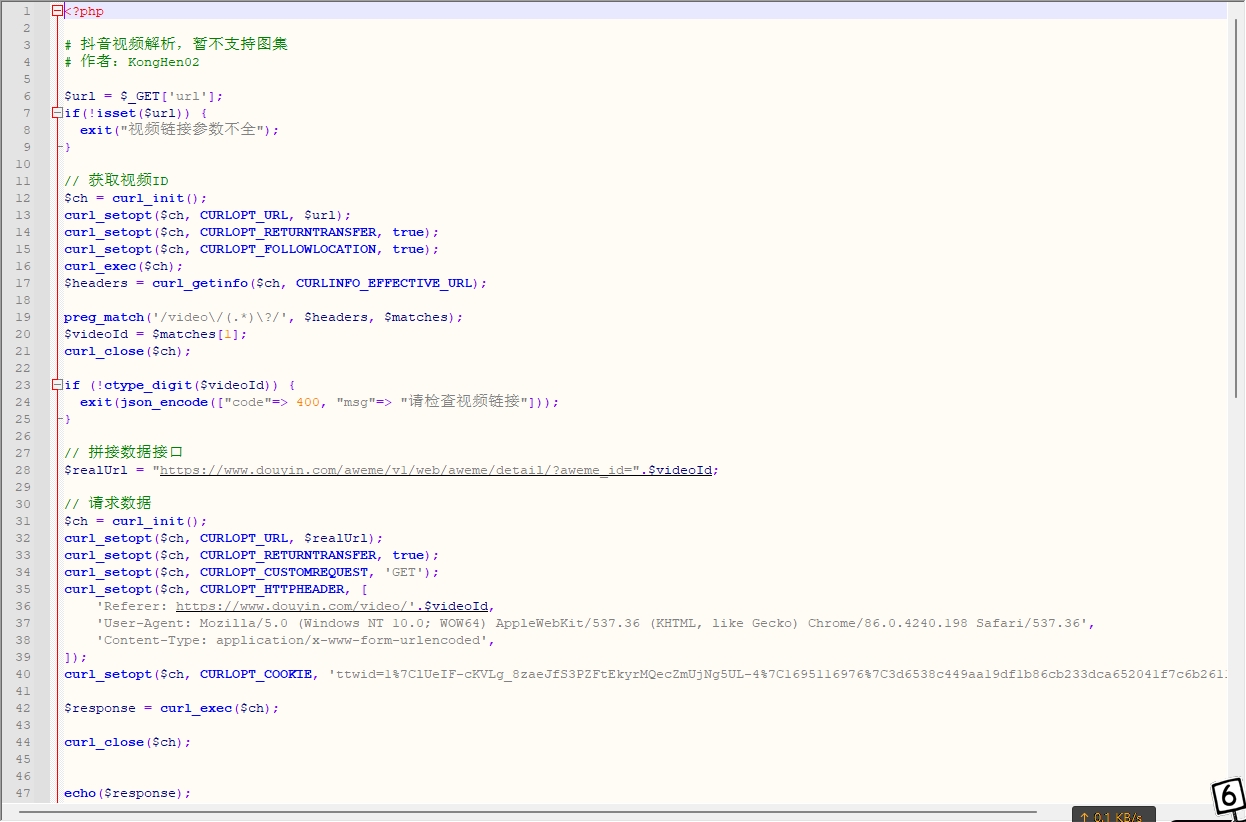The width and height of the screenshot is (1246, 822).
Task: Click the author comment 'KongHen02'
Action: [164, 62]
